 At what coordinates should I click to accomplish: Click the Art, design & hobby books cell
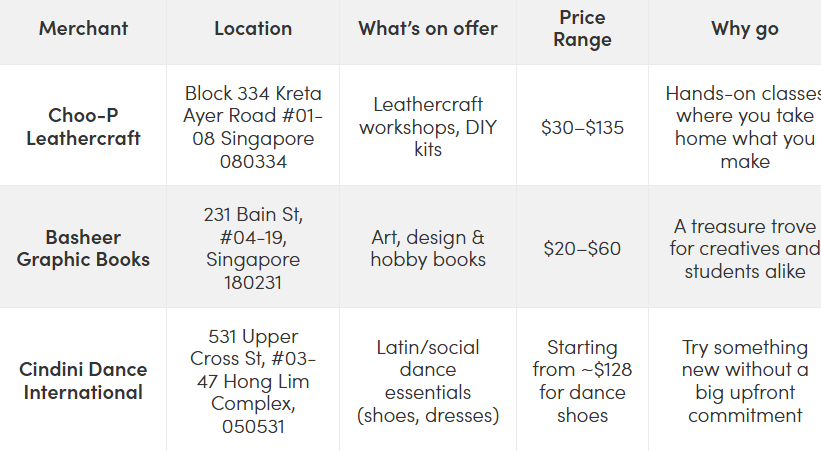pyautogui.click(x=428, y=248)
